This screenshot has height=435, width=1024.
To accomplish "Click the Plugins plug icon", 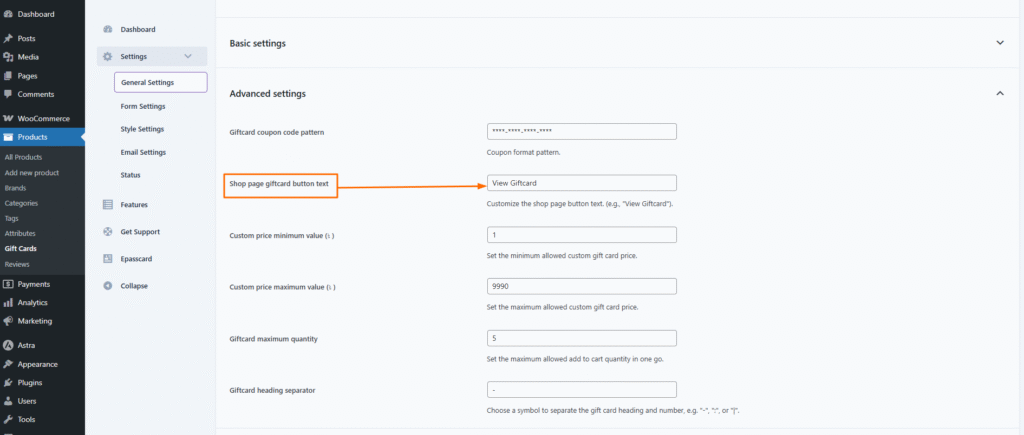I will pos(9,382).
